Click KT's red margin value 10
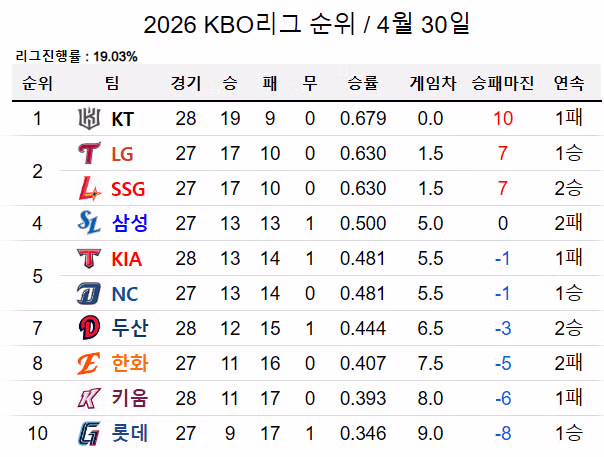 (503, 119)
